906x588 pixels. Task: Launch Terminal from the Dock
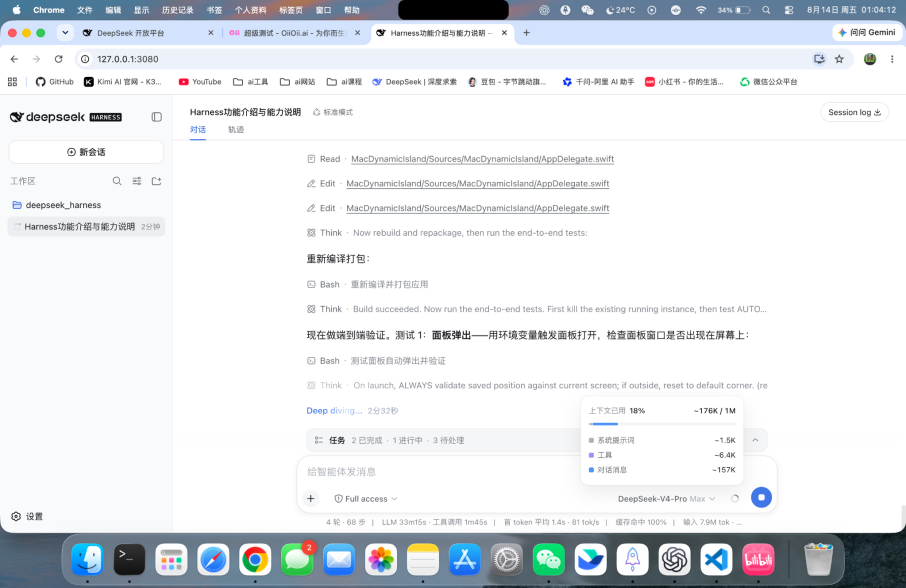pos(129,559)
